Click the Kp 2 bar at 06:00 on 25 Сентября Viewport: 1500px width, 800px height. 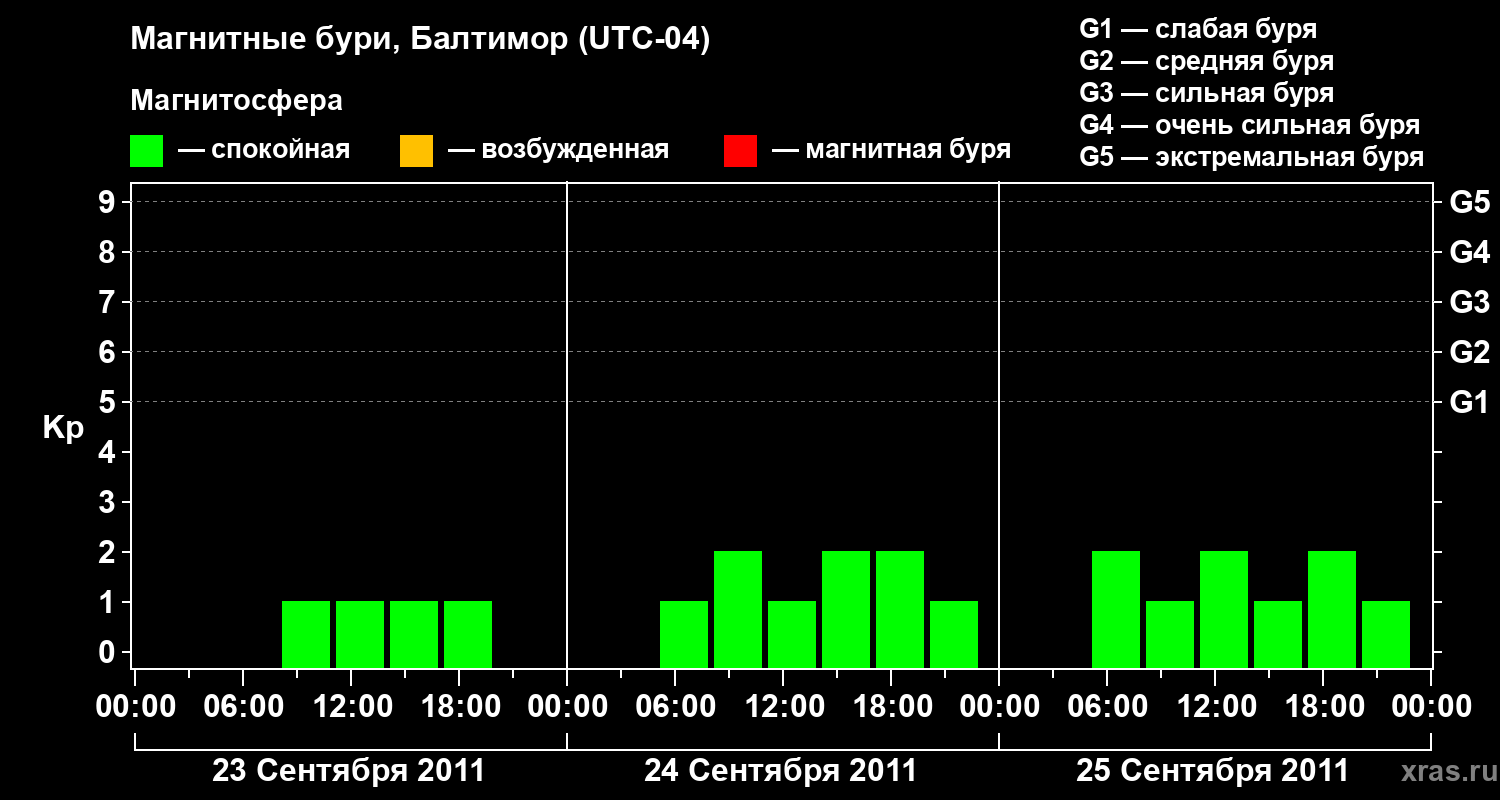1116,609
